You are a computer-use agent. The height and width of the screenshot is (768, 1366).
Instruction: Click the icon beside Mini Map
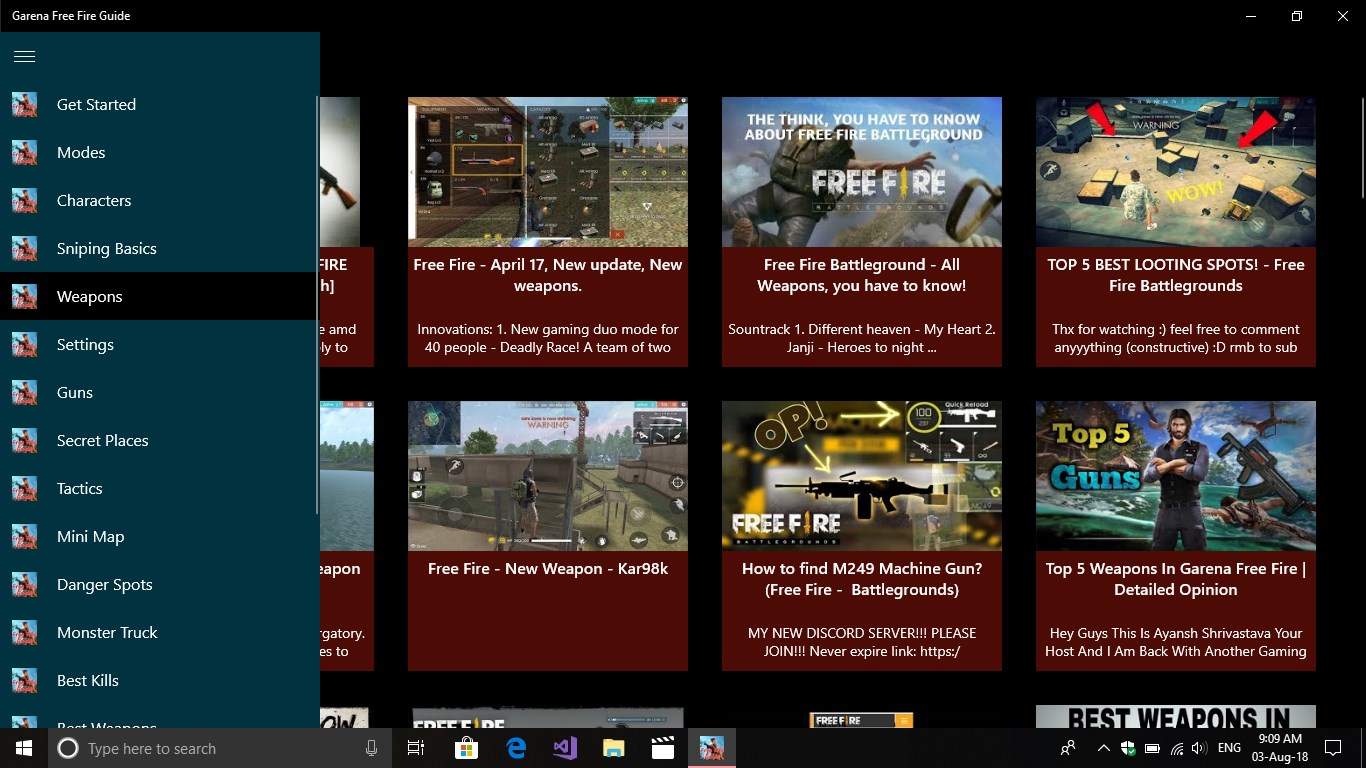(x=25, y=536)
